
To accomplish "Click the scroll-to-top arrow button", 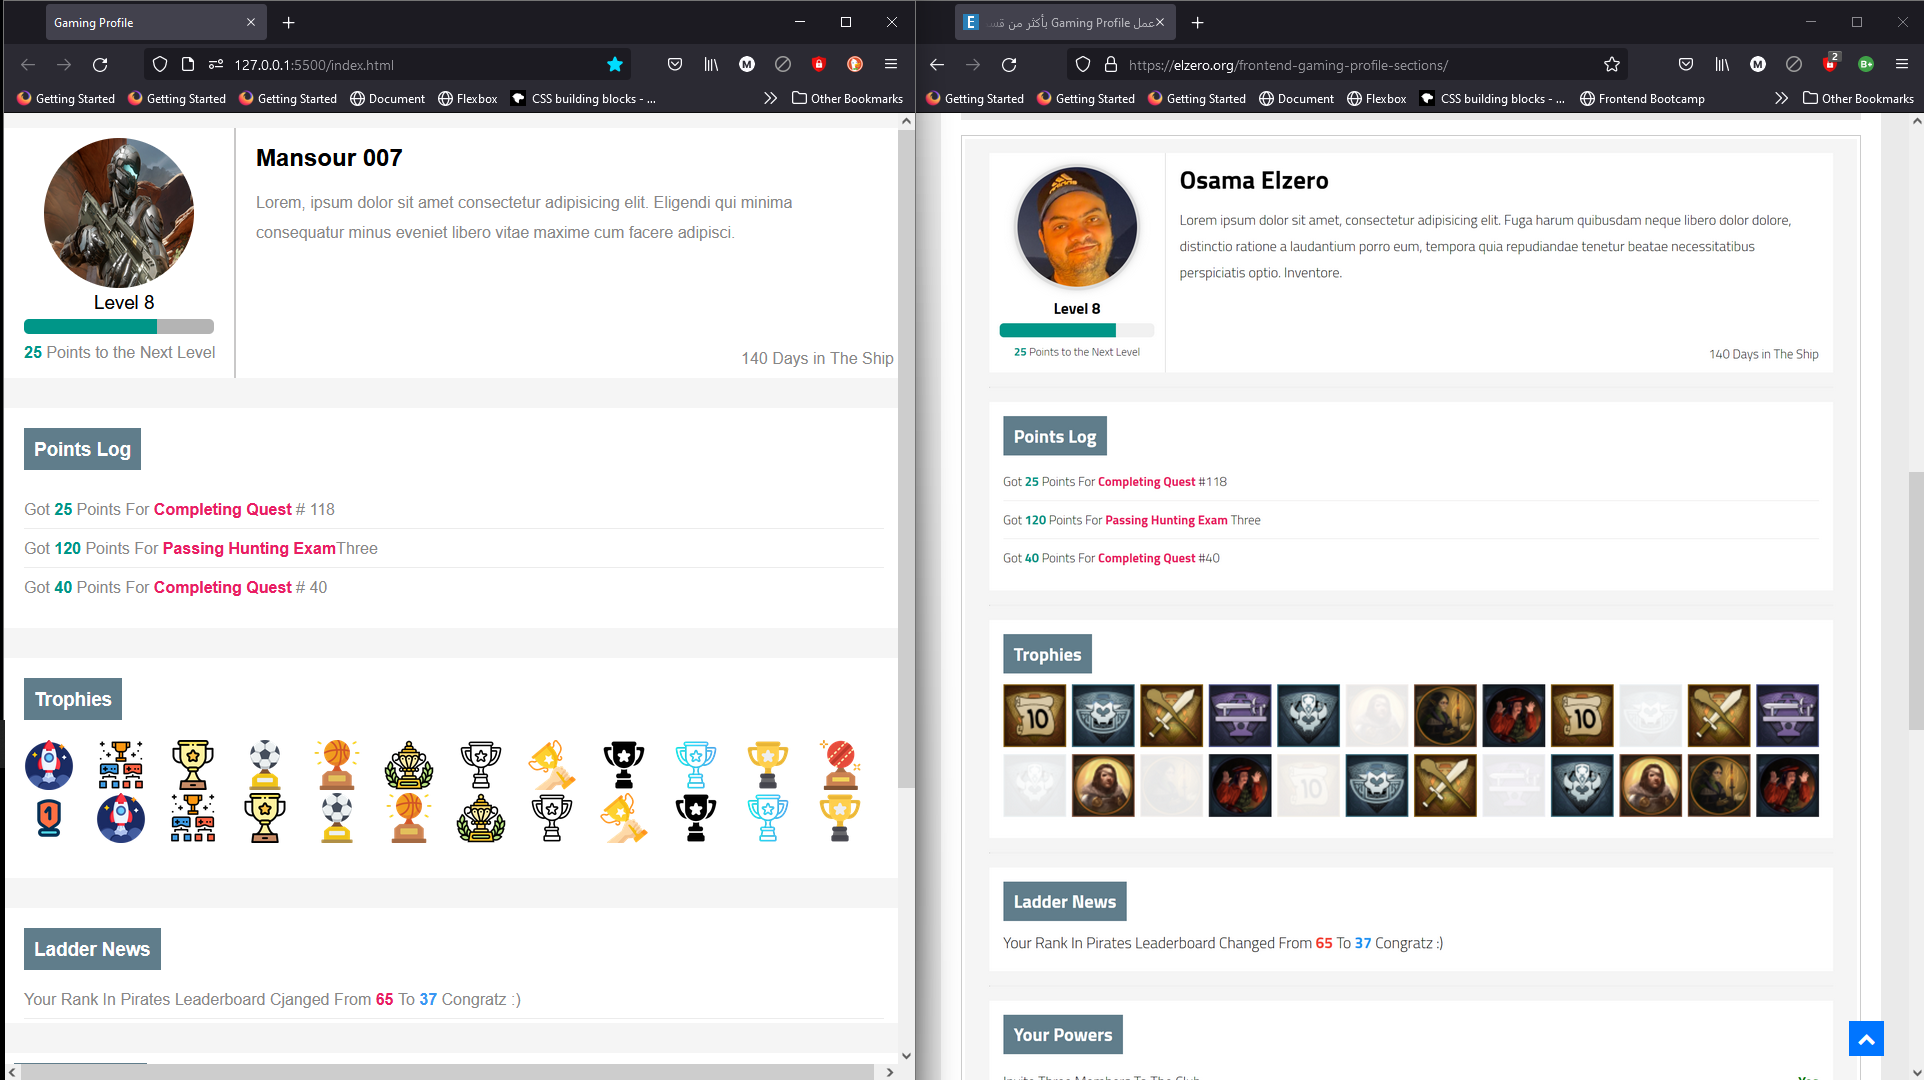I will [x=1866, y=1039].
